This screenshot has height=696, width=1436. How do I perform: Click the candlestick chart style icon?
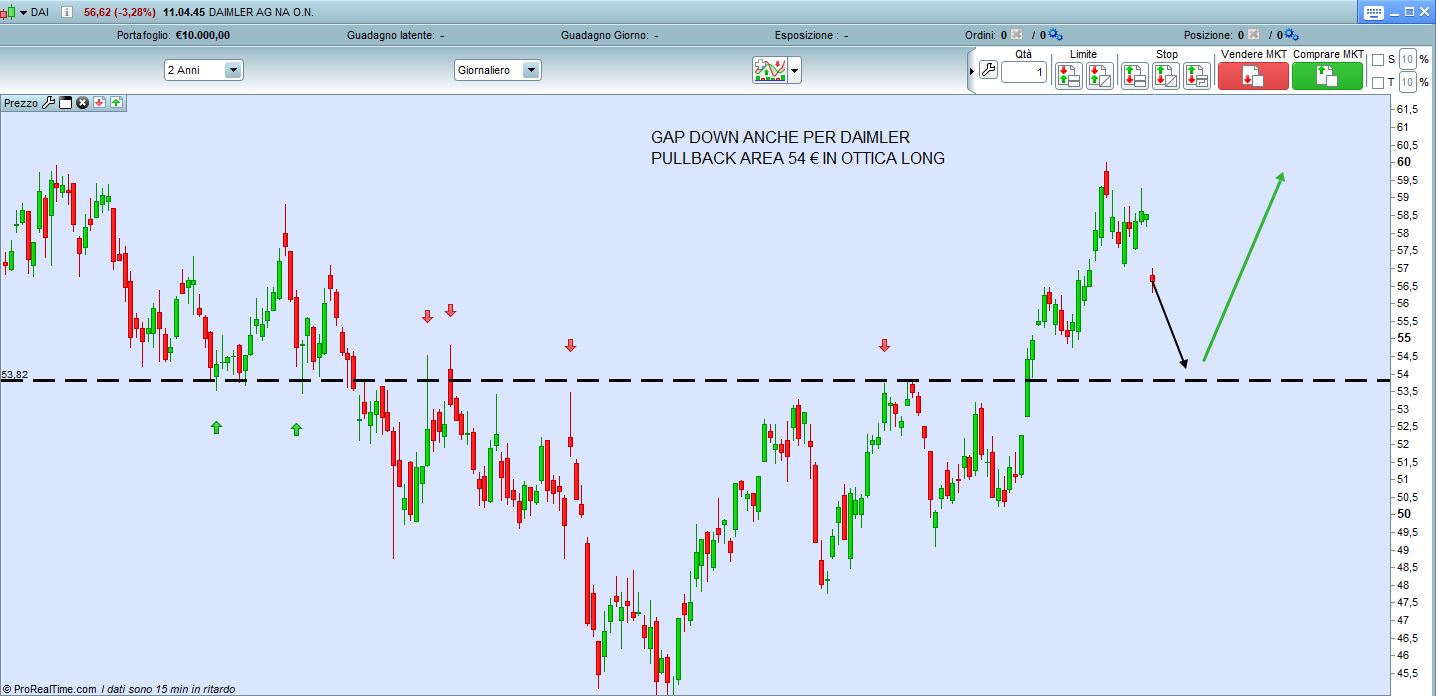coord(6,13)
